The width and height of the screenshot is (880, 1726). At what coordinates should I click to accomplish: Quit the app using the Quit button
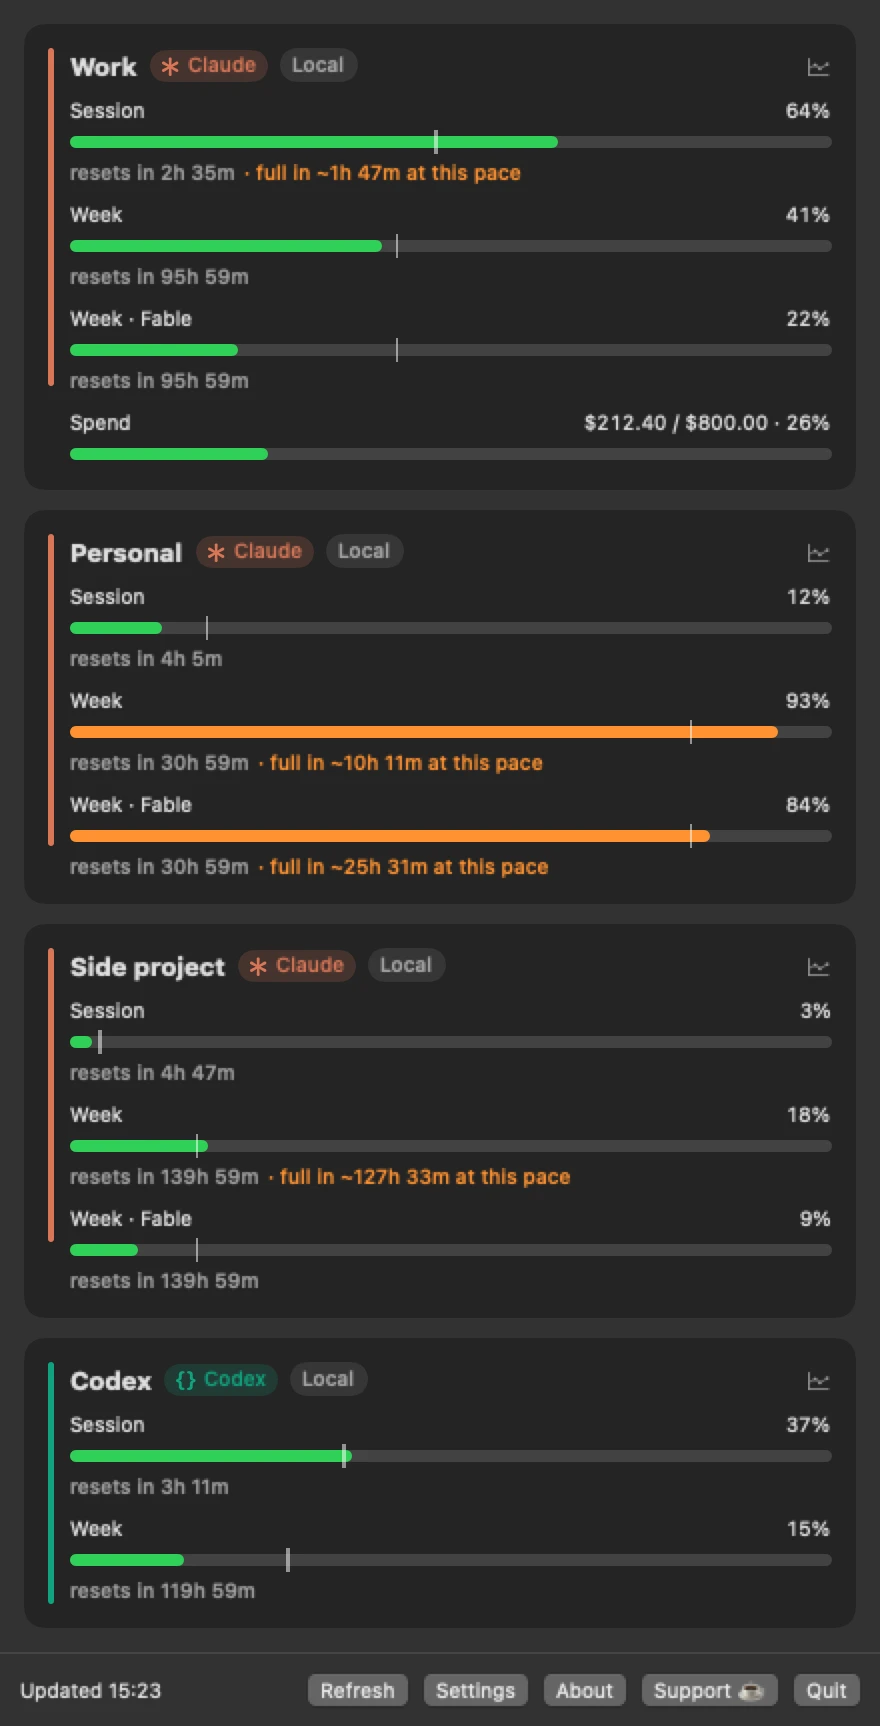827,1690
